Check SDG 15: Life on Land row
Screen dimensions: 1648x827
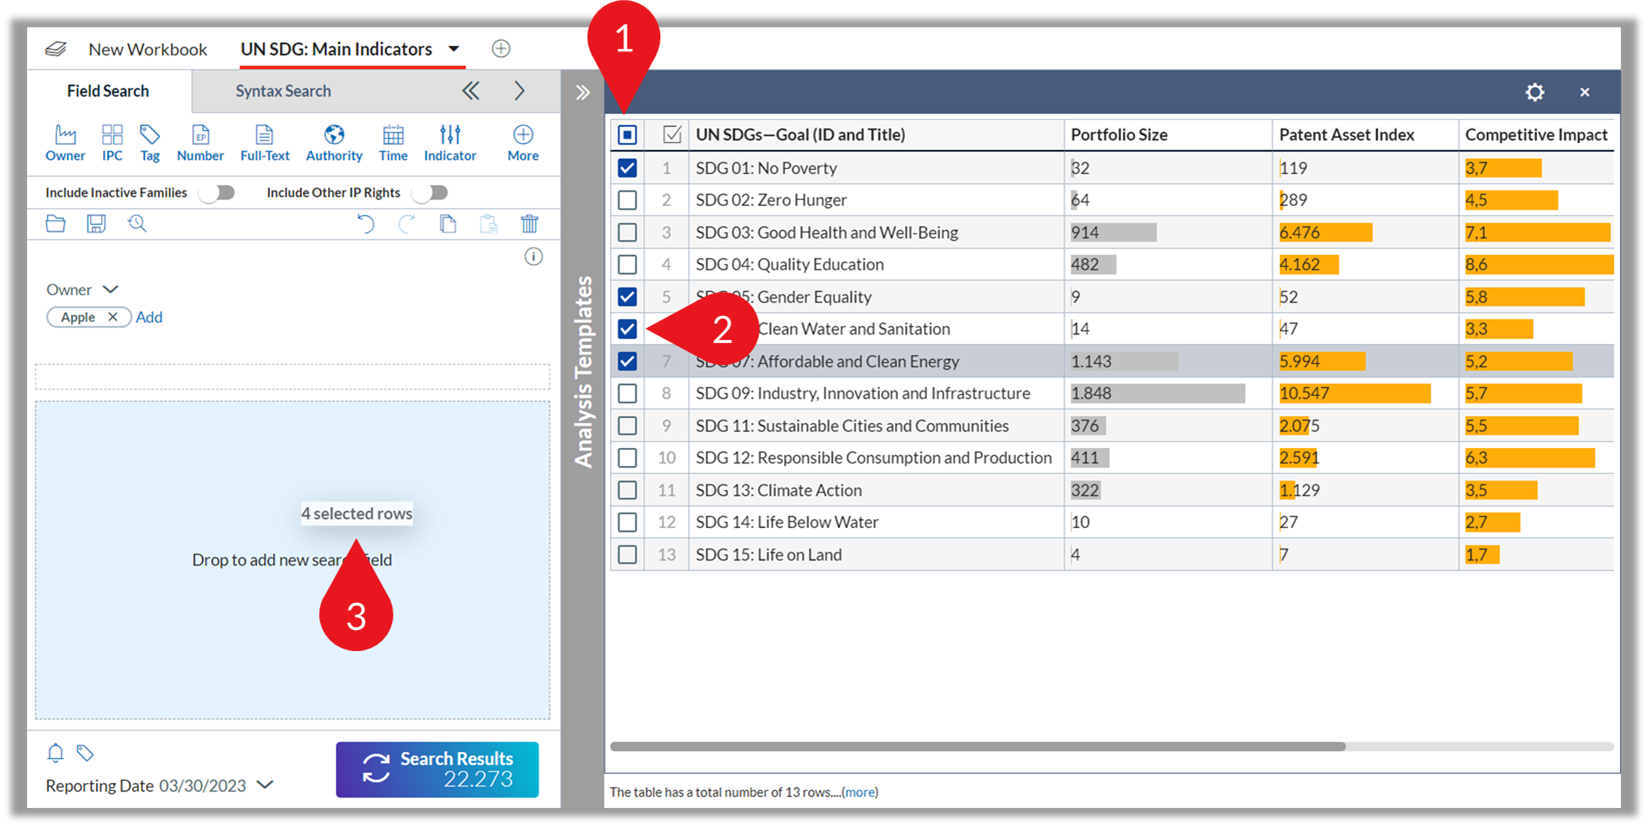627,554
